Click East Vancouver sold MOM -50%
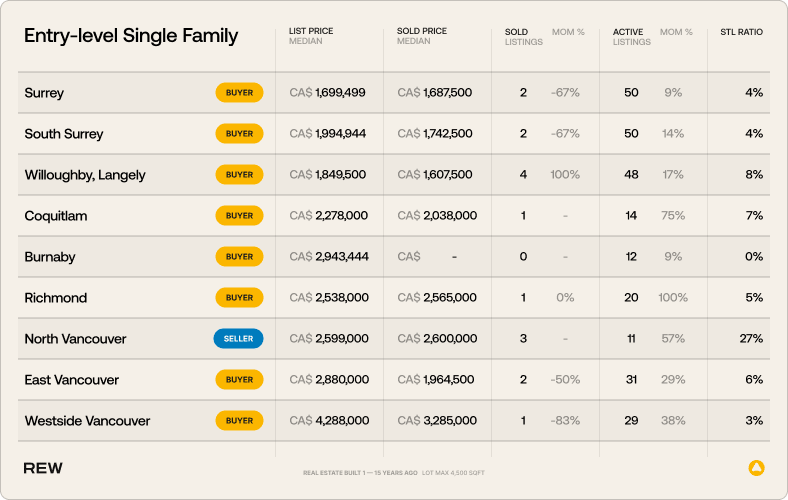 [x=565, y=379]
